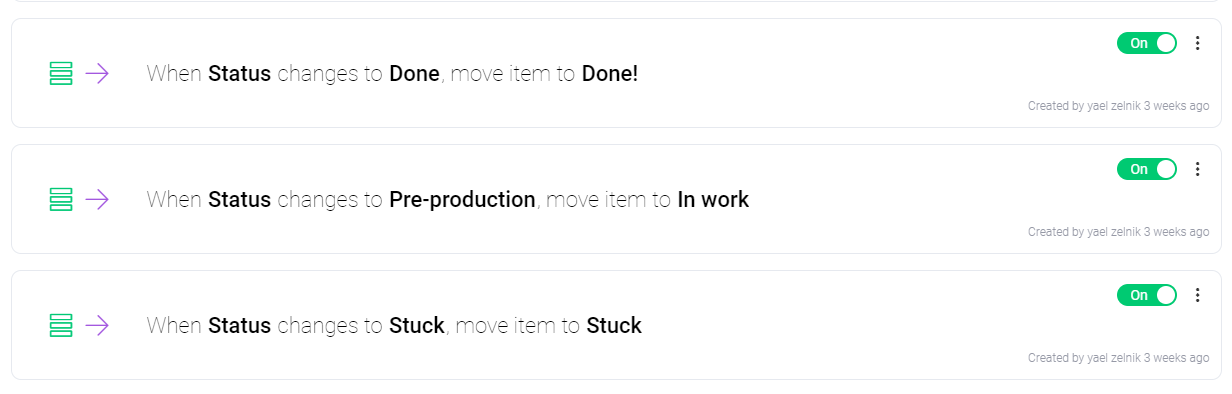Image resolution: width=1232 pixels, height=394 pixels.
Task: Turn off the Done! automation toggle
Action: pyautogui.click(x=1147, y=43)
